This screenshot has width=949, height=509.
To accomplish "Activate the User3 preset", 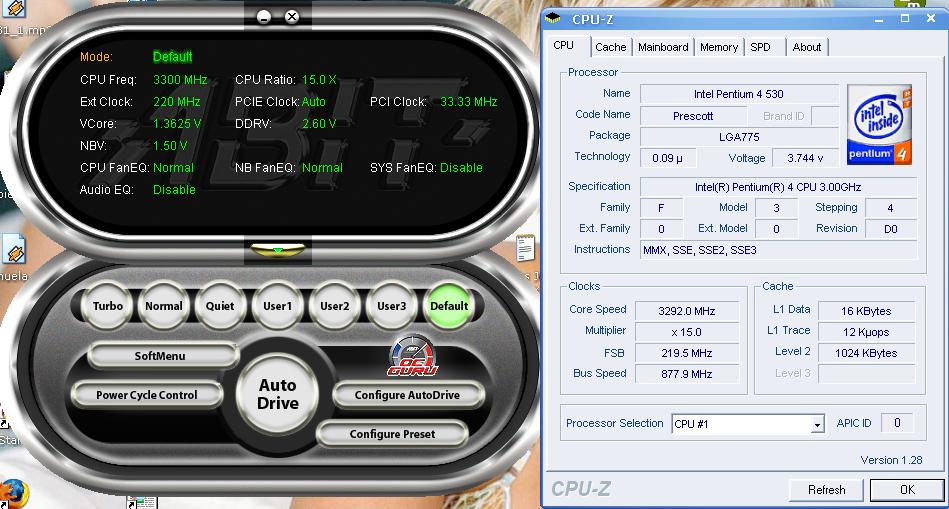I will click(x=392, y=306).
